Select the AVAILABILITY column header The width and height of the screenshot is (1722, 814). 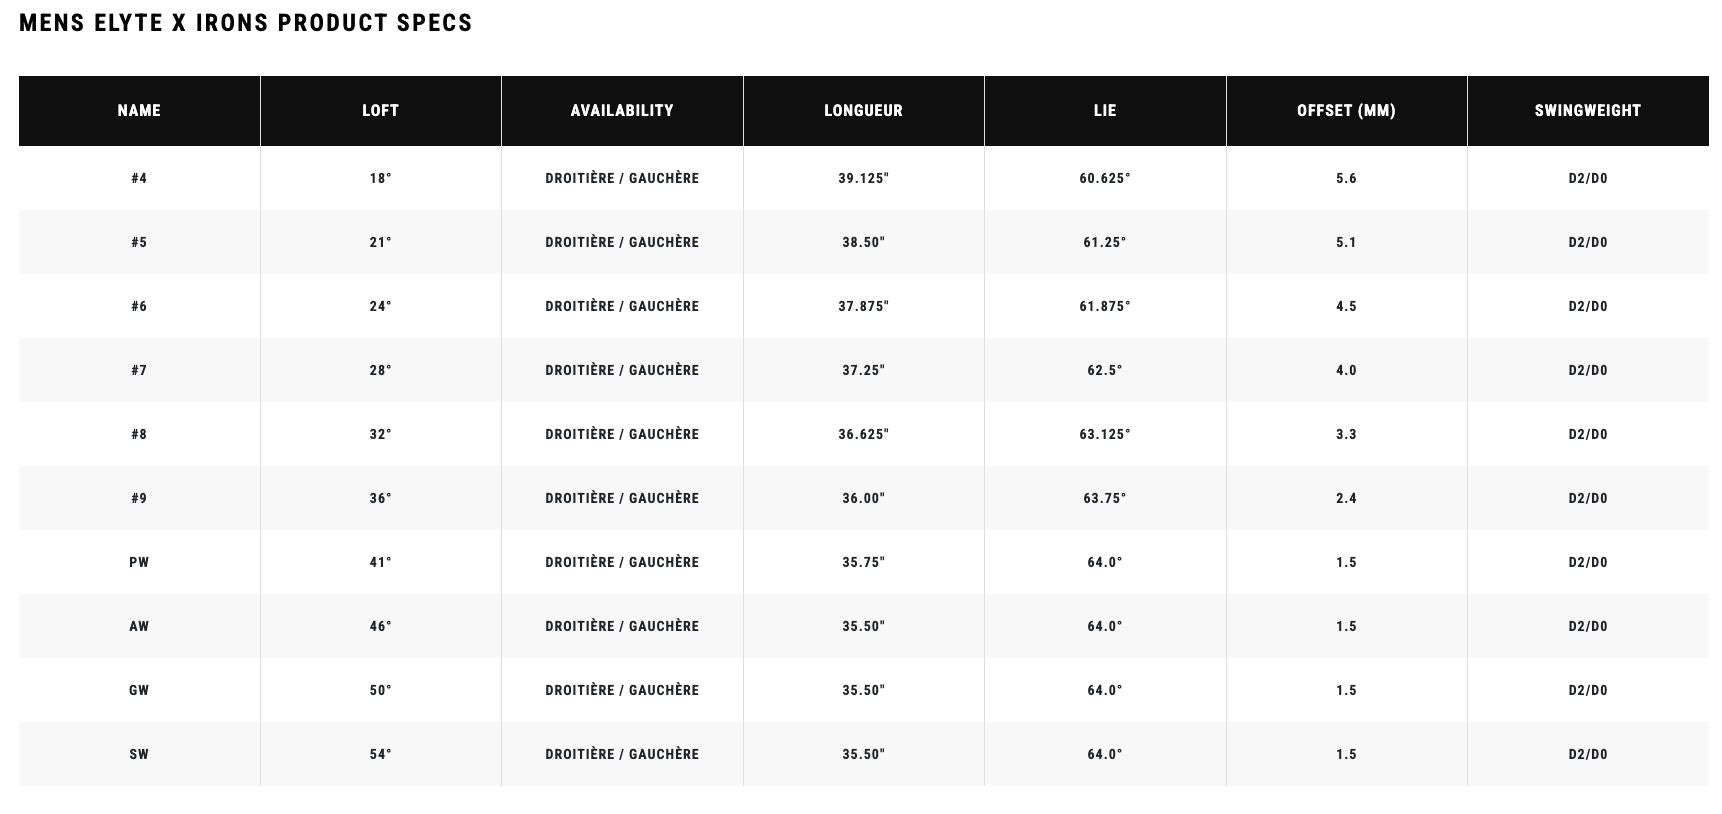[622, 111]
